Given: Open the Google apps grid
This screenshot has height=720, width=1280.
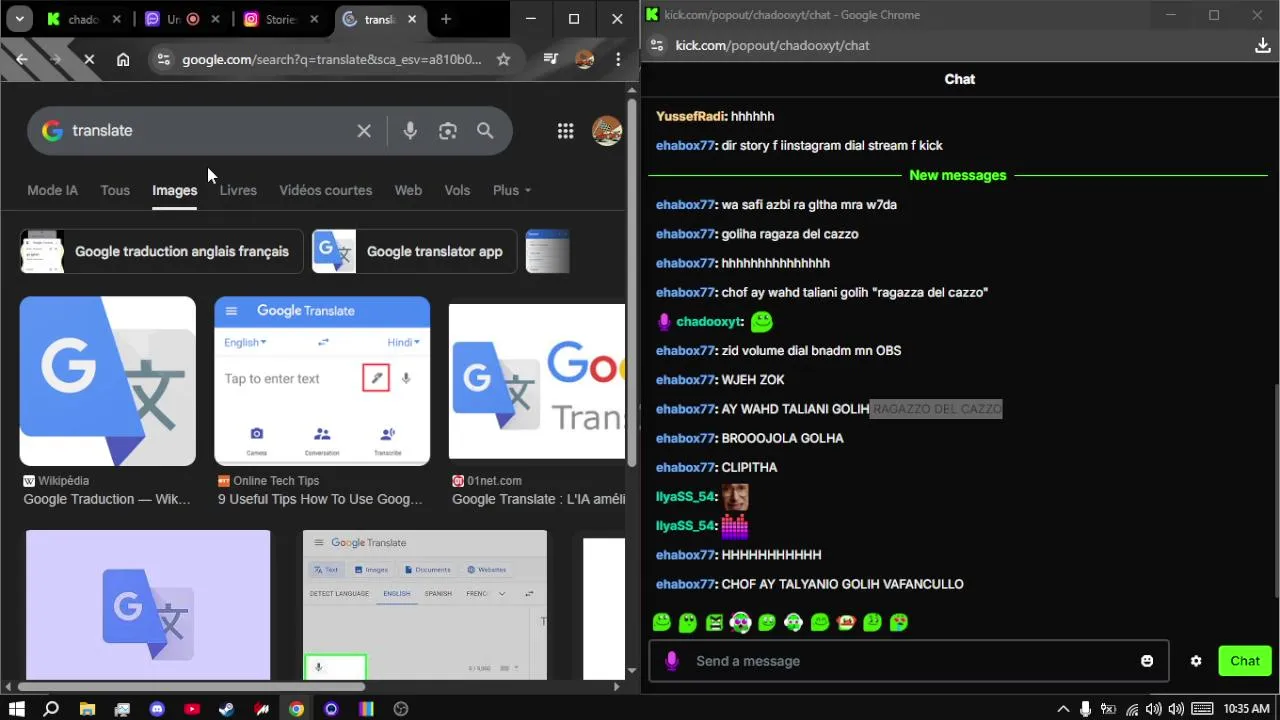Looking at the screenshot, I should tap(566, 131).
